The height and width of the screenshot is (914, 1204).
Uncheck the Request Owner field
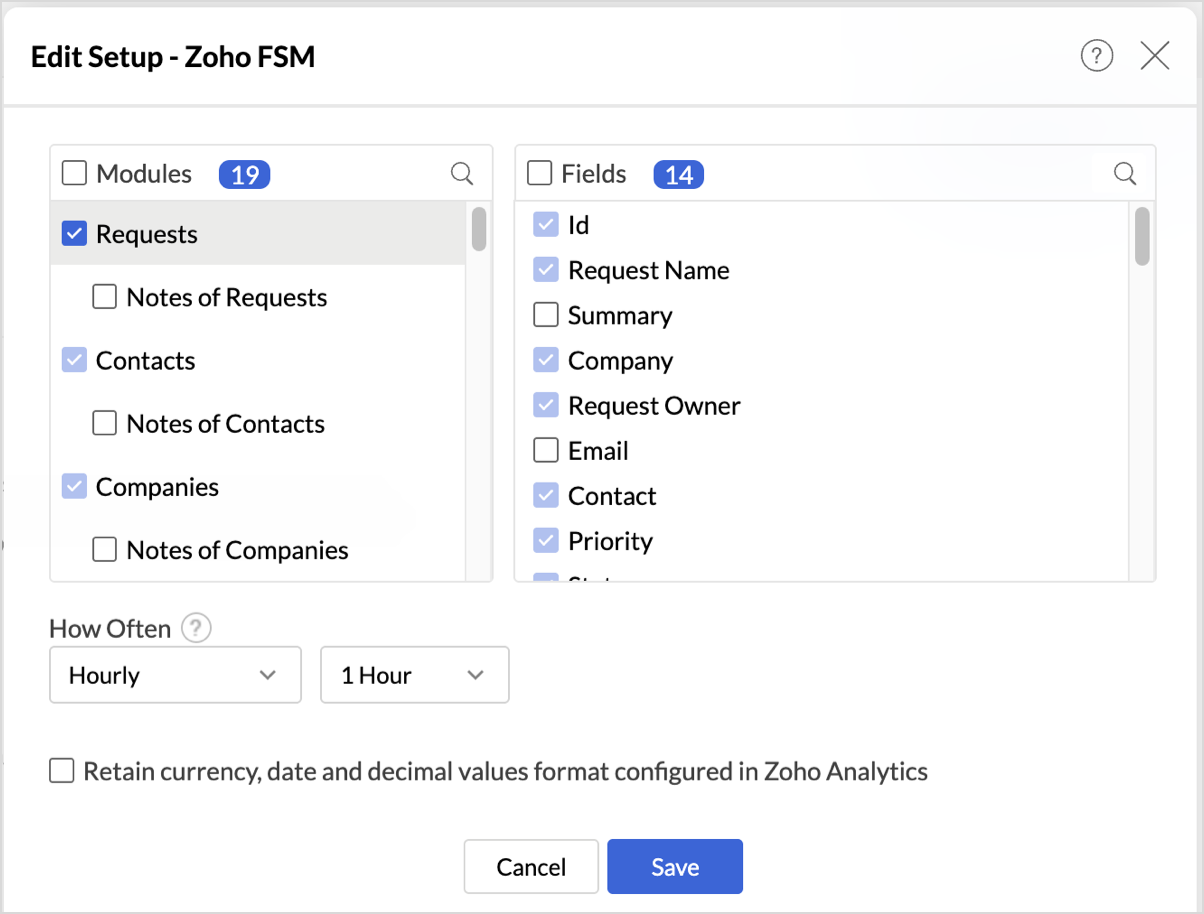coord(546,406)
